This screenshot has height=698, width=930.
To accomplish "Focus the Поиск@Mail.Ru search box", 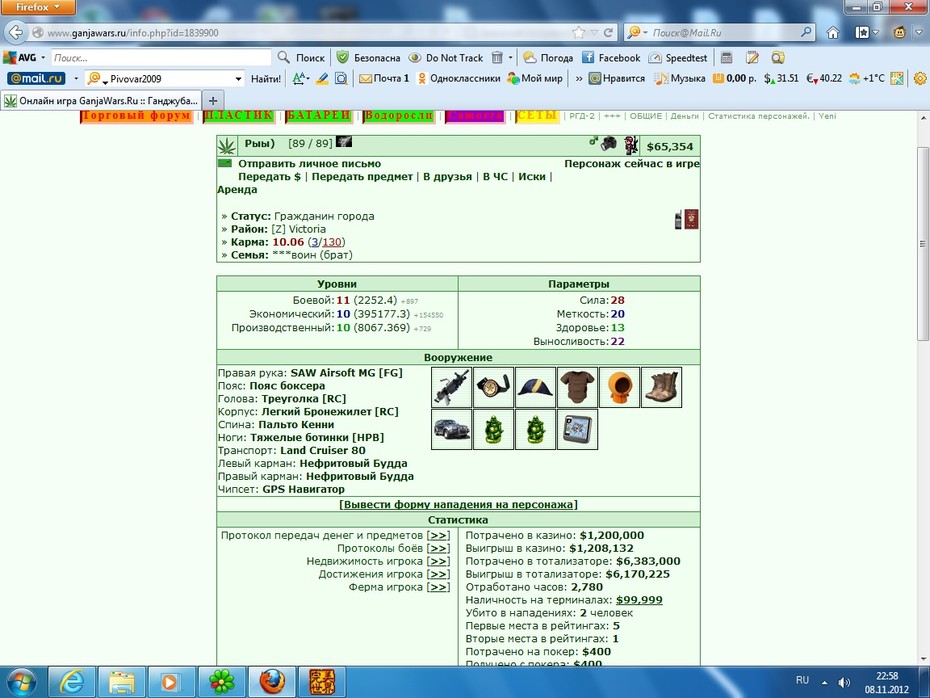I will (x=720, y=33).
